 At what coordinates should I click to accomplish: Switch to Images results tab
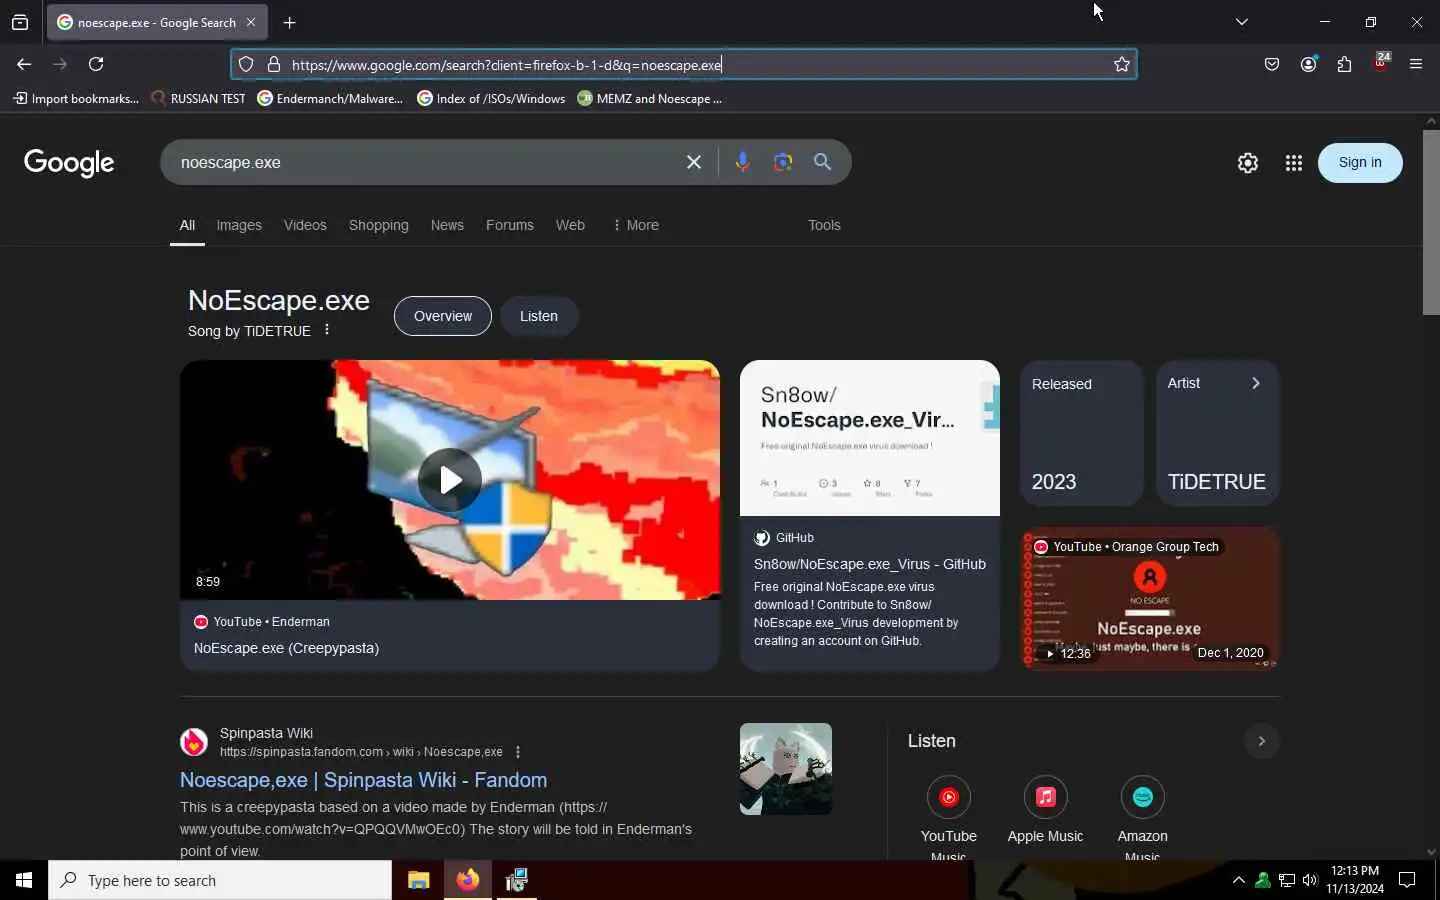click(x=239, y=225)
